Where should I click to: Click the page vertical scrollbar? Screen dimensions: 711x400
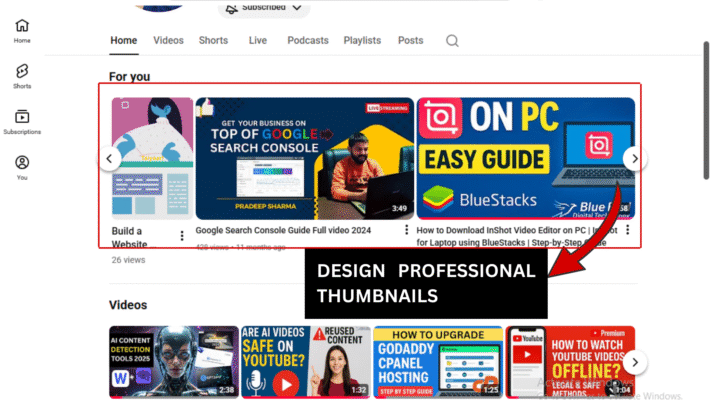(x=706, y=110)
